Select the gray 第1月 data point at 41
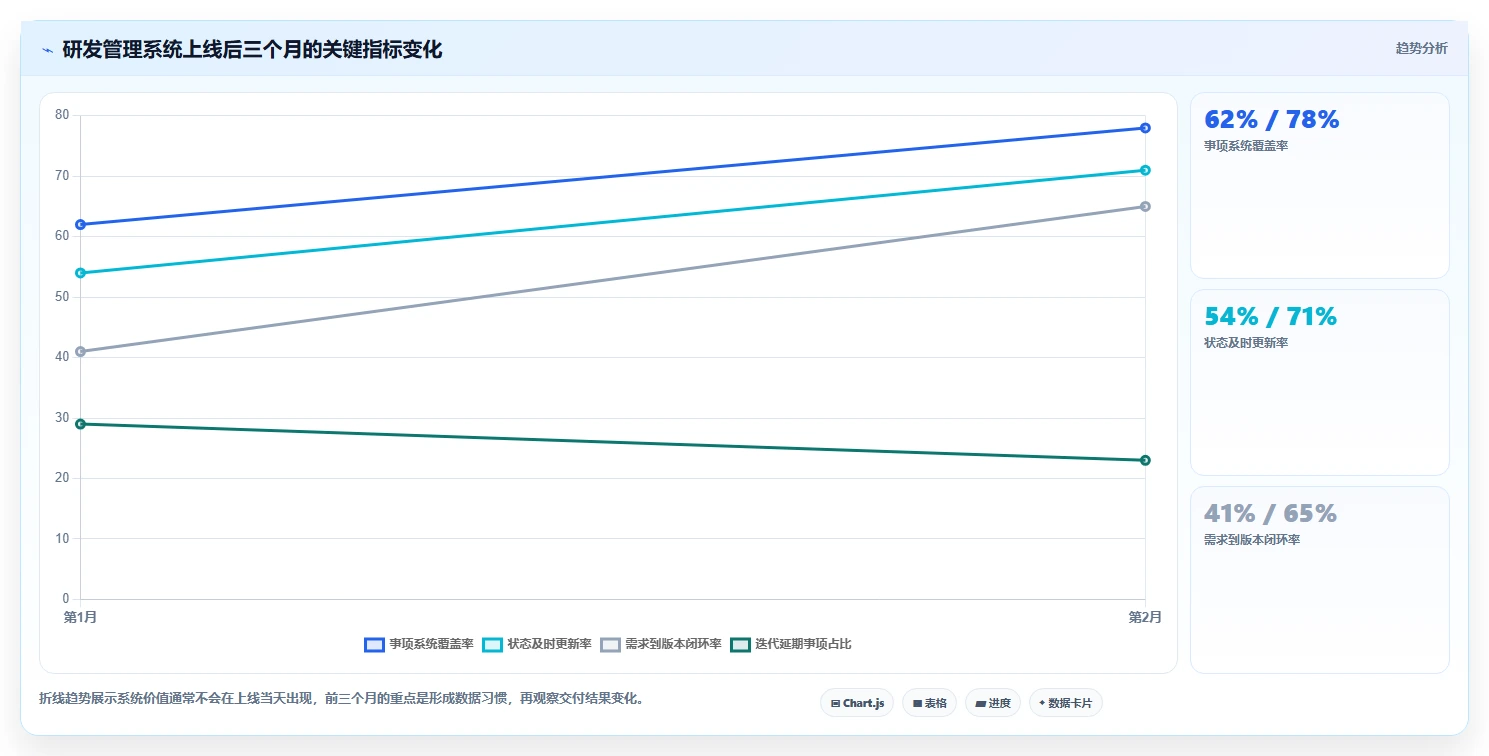The image size is (1489, 756). (80, 351)
